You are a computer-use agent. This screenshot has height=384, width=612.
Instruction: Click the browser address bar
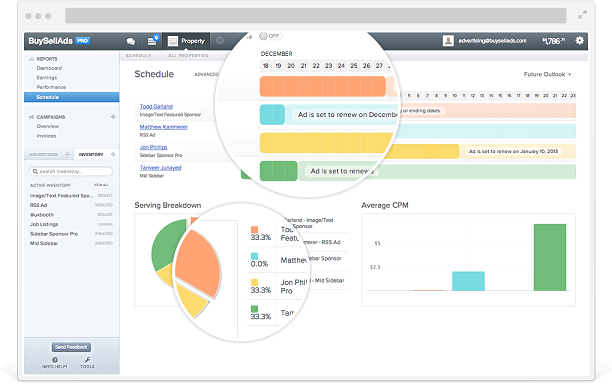pos(315,16)
